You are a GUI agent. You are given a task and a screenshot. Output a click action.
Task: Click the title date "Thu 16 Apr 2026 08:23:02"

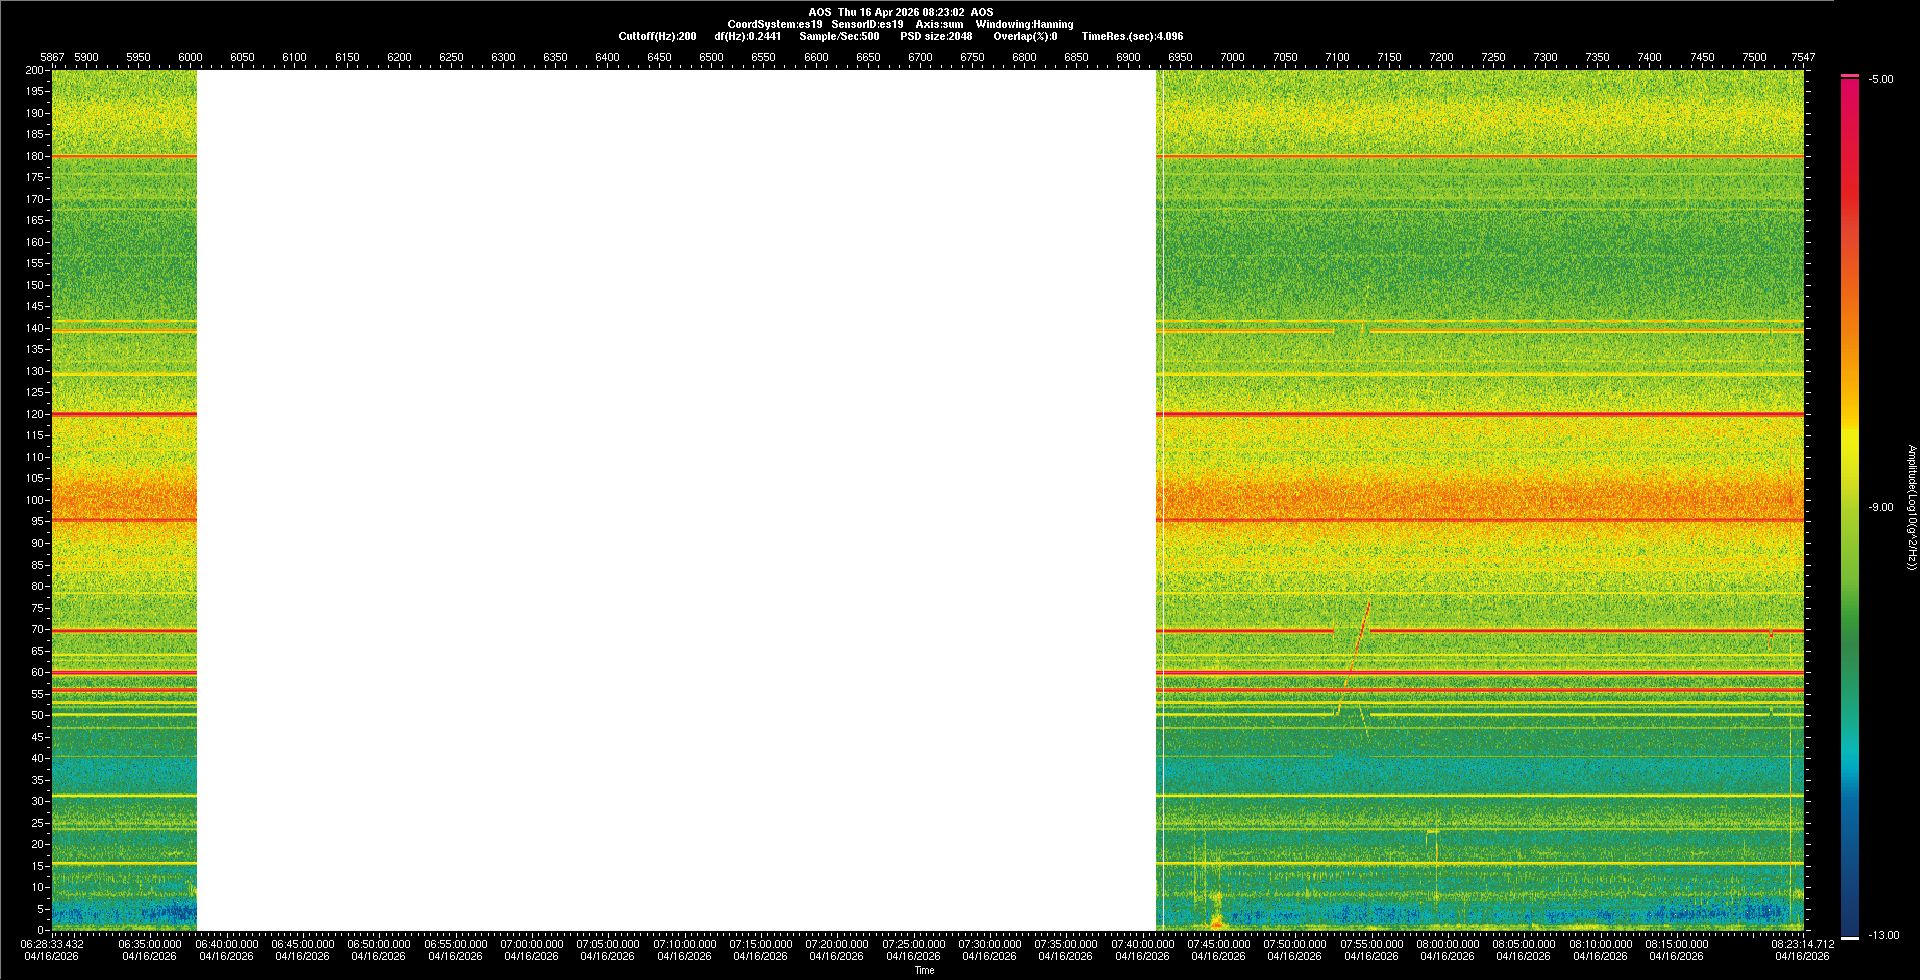901,12
